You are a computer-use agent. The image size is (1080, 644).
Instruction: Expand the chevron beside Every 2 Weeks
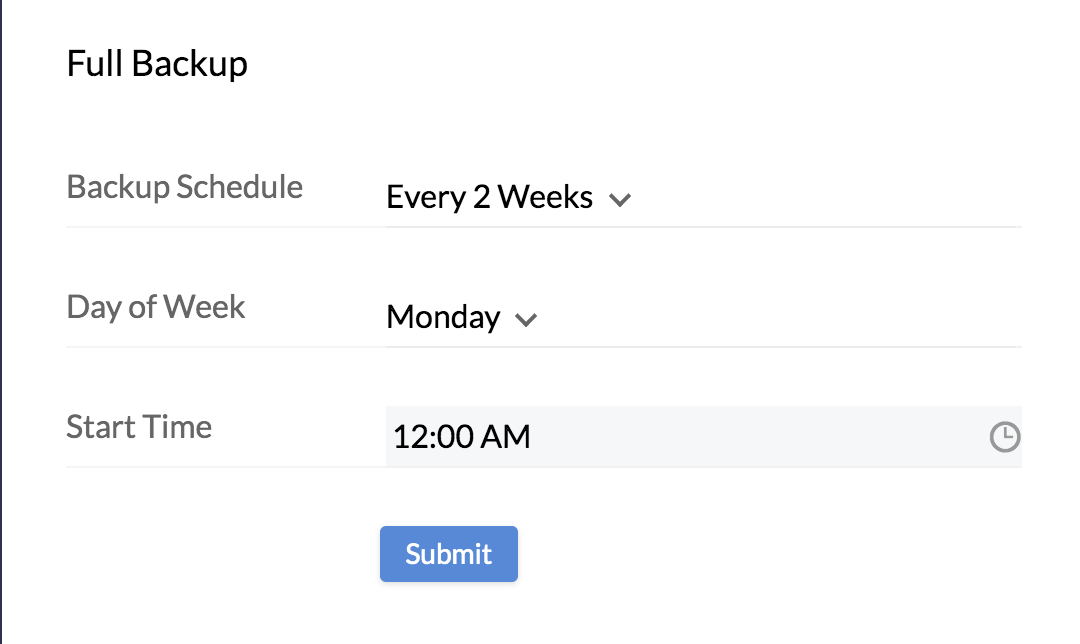coord(620,199)
